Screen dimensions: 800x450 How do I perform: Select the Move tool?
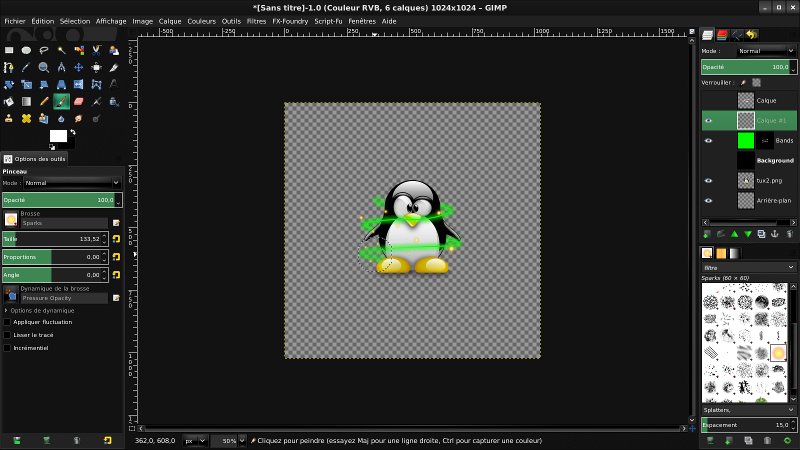pyautogui.click(x=79, y=67)
